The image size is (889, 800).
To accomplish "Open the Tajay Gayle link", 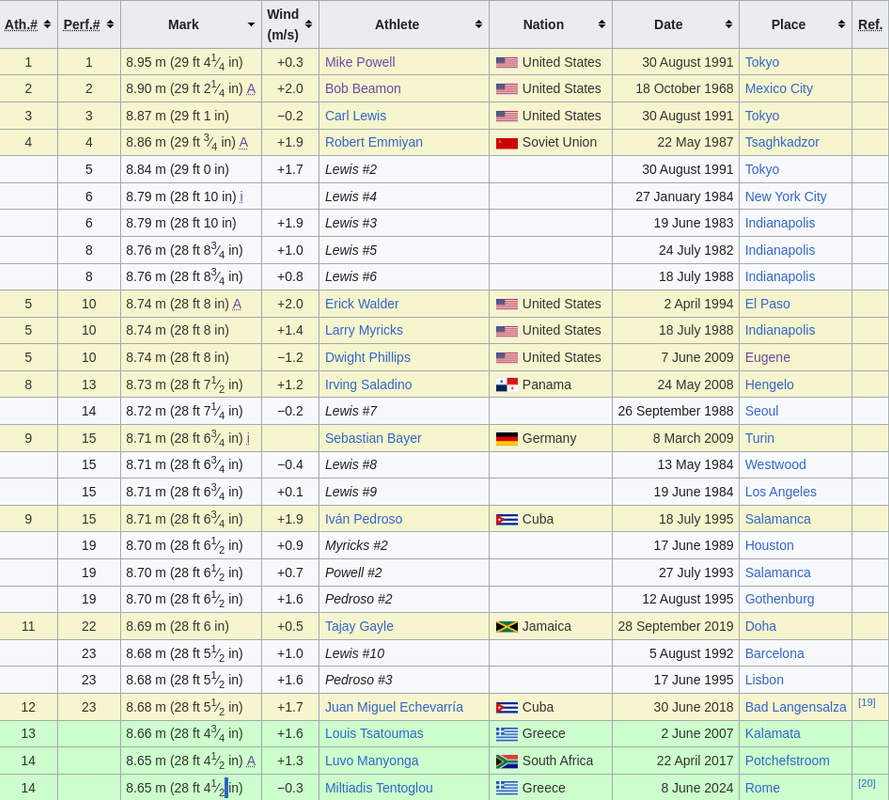I will [359, 627].
